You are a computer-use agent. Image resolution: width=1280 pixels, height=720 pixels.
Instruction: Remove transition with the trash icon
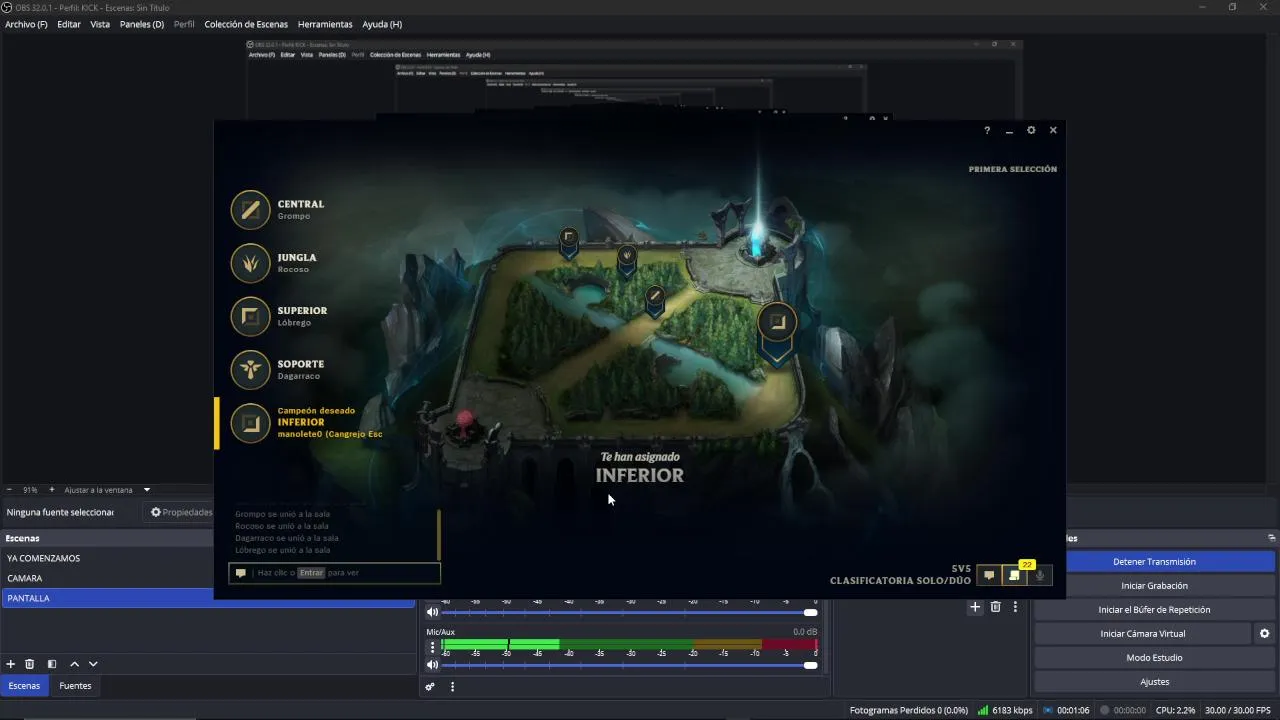(x=995, y=607)
